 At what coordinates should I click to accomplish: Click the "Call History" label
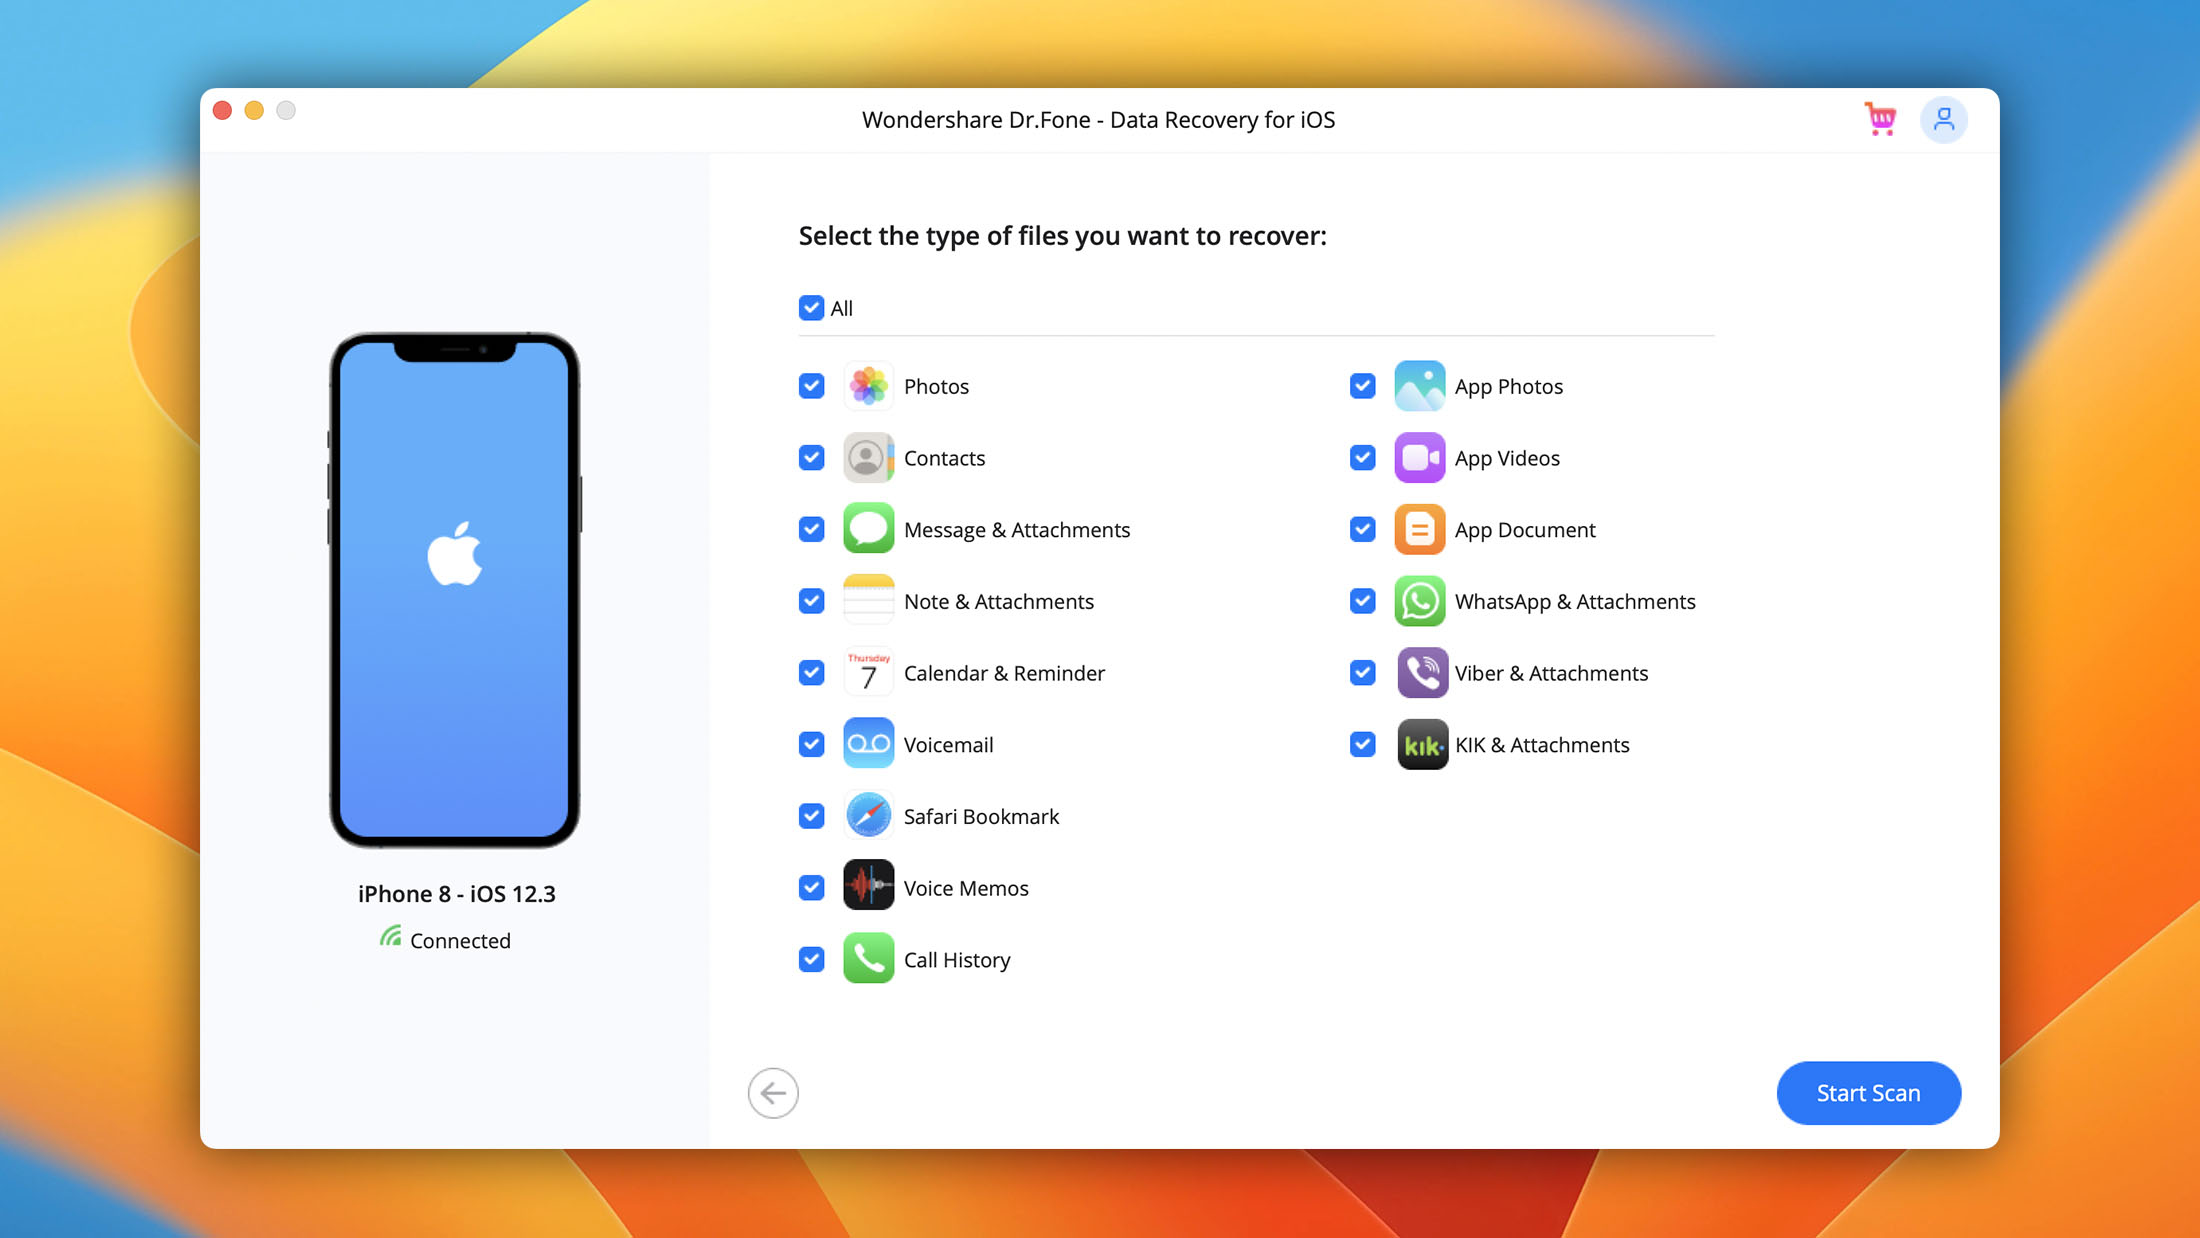coord(957,960)
